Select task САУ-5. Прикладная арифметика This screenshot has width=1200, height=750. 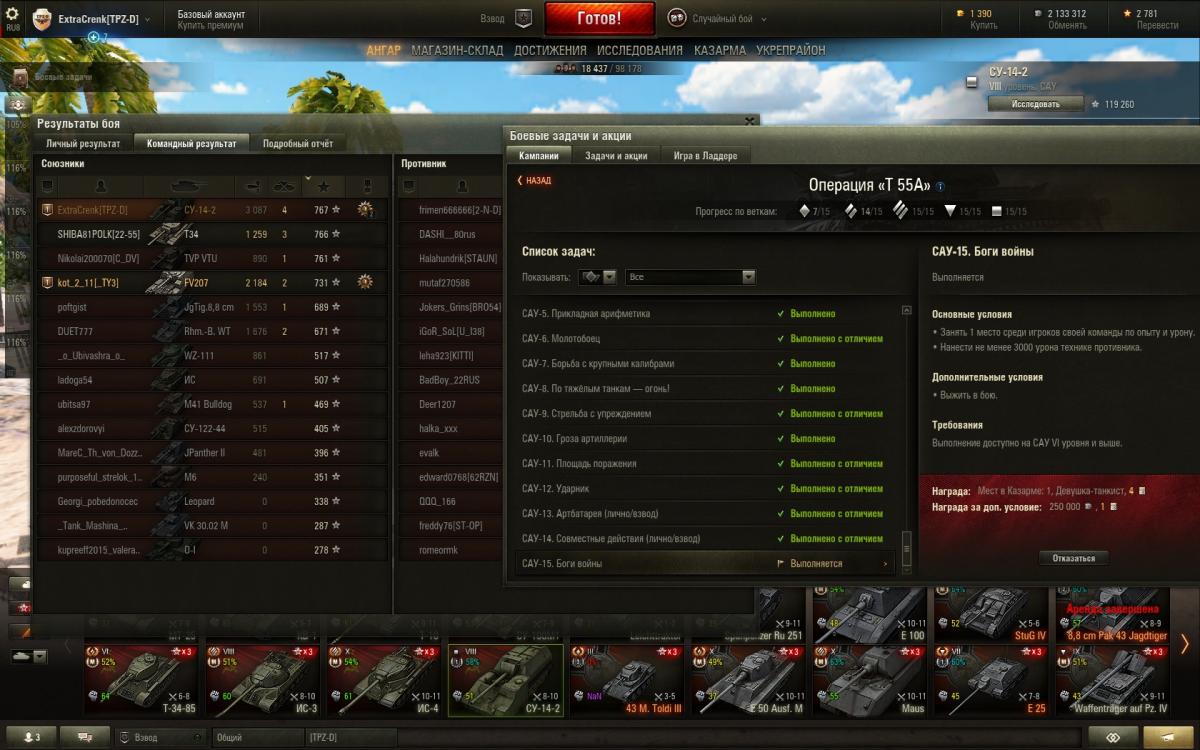pos(706,314)
